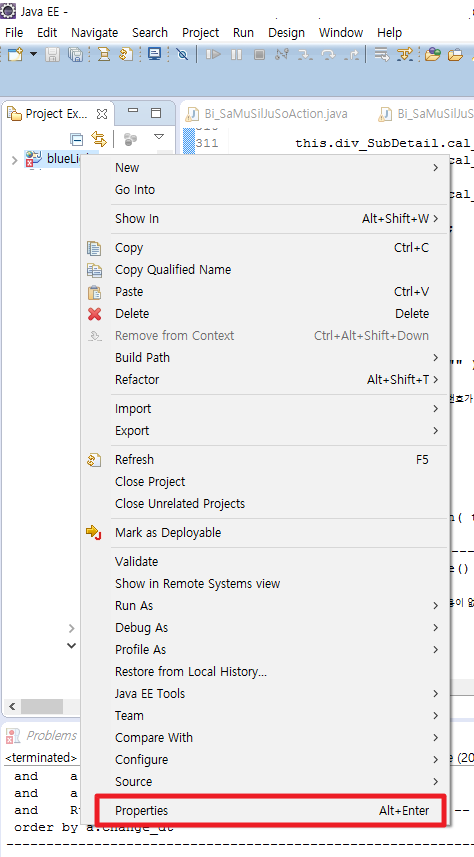Toggle Link with Editor in Project Explorer
Viewport: 474px width, 857px height.
pyautogui.click(x=98, y=138)
